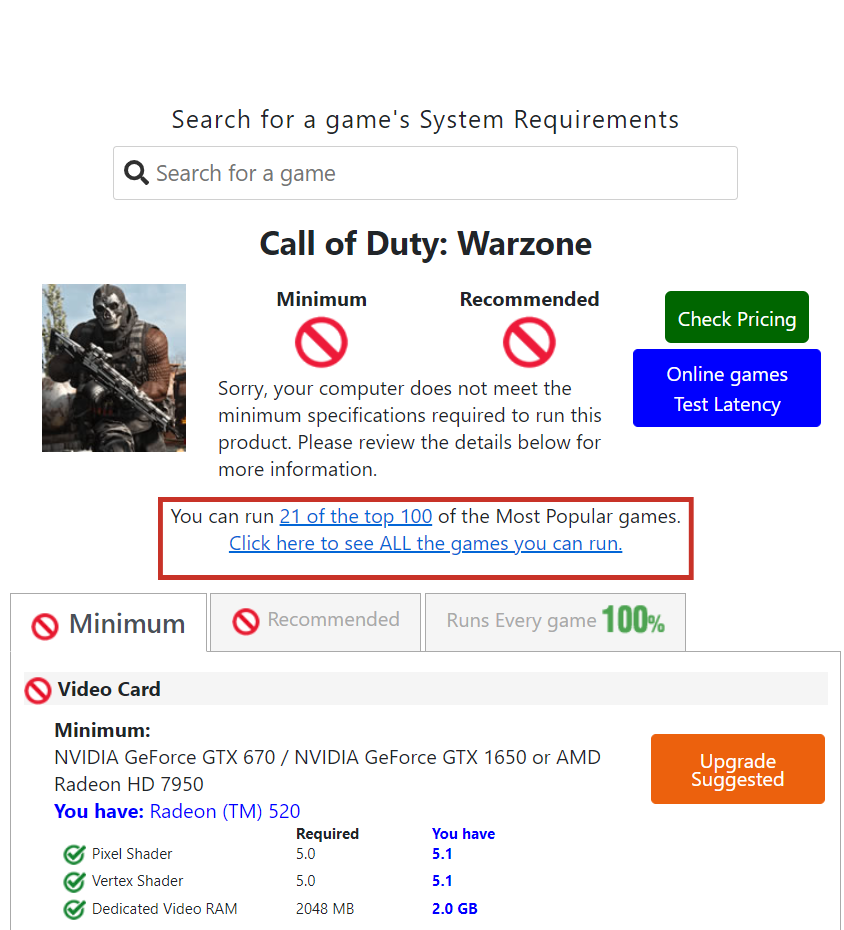The image size is (844, 930).
Task: Click the Video Card section header
Action: click(426, 689)
